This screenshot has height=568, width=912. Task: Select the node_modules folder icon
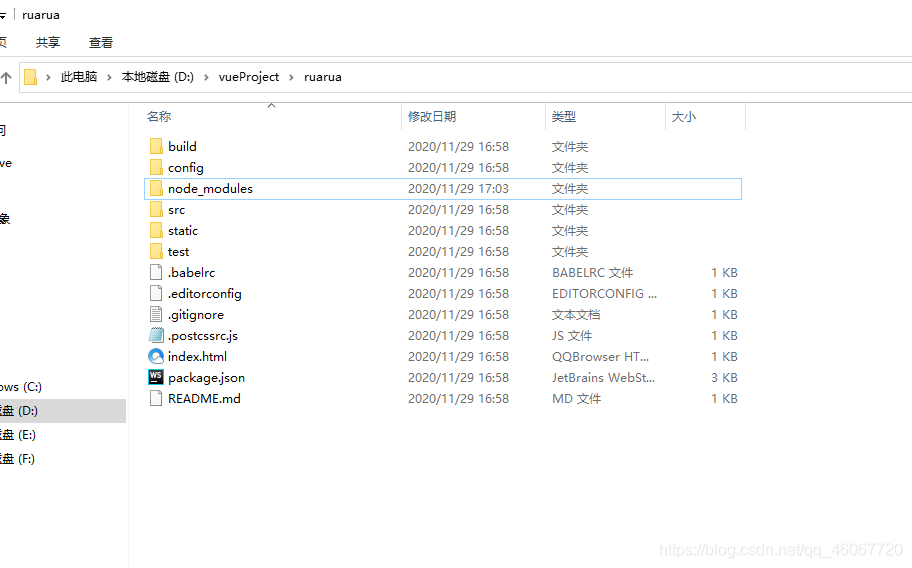point(156,188)
